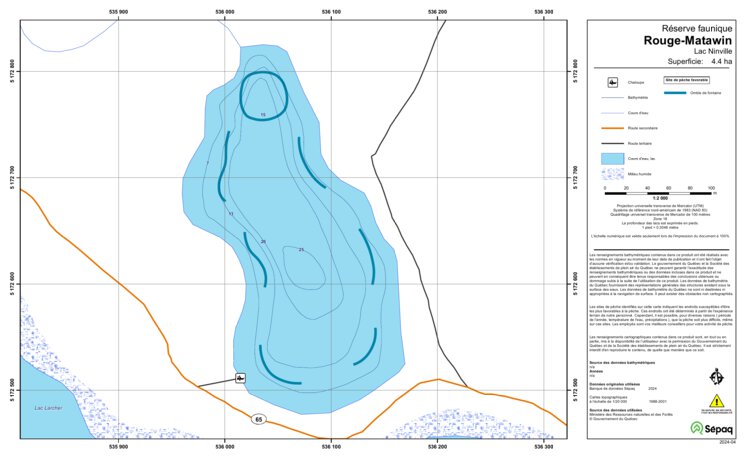This screenshot has width=756, height=459.
Task: Click the north arrow compass symbol
Action: click(x=716, y=377)
